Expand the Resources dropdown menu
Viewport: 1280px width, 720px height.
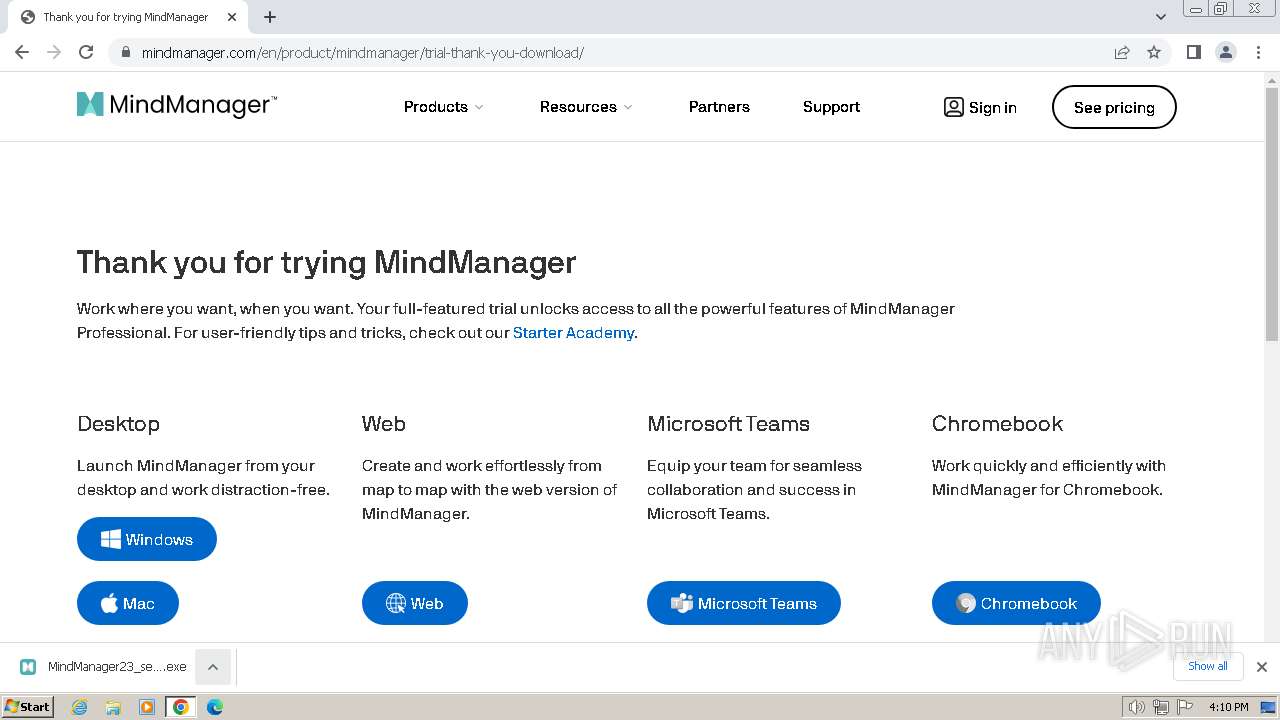[x=586, y=107]
